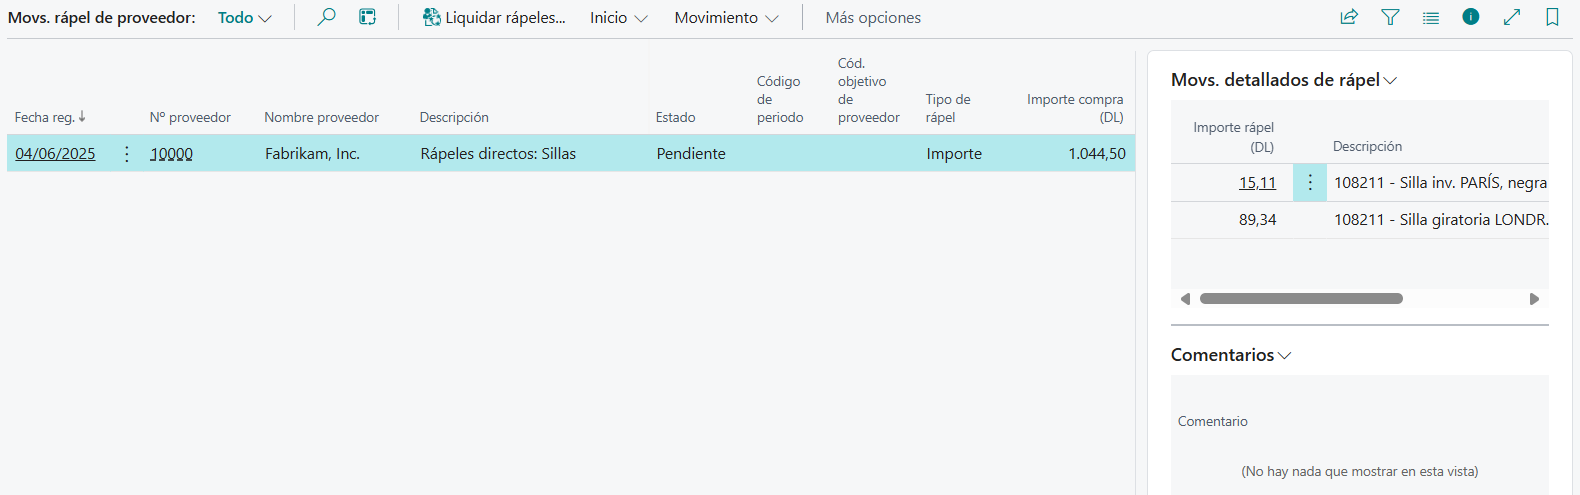Click the search magnifier icon
The width and height of the screenshot is (1580, 495).
pyautogui.click(x=326, y=17)
